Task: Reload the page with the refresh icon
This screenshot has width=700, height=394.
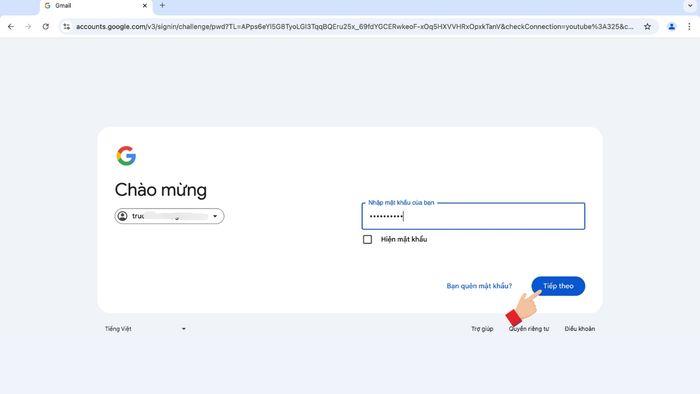Action: point(46,27)
